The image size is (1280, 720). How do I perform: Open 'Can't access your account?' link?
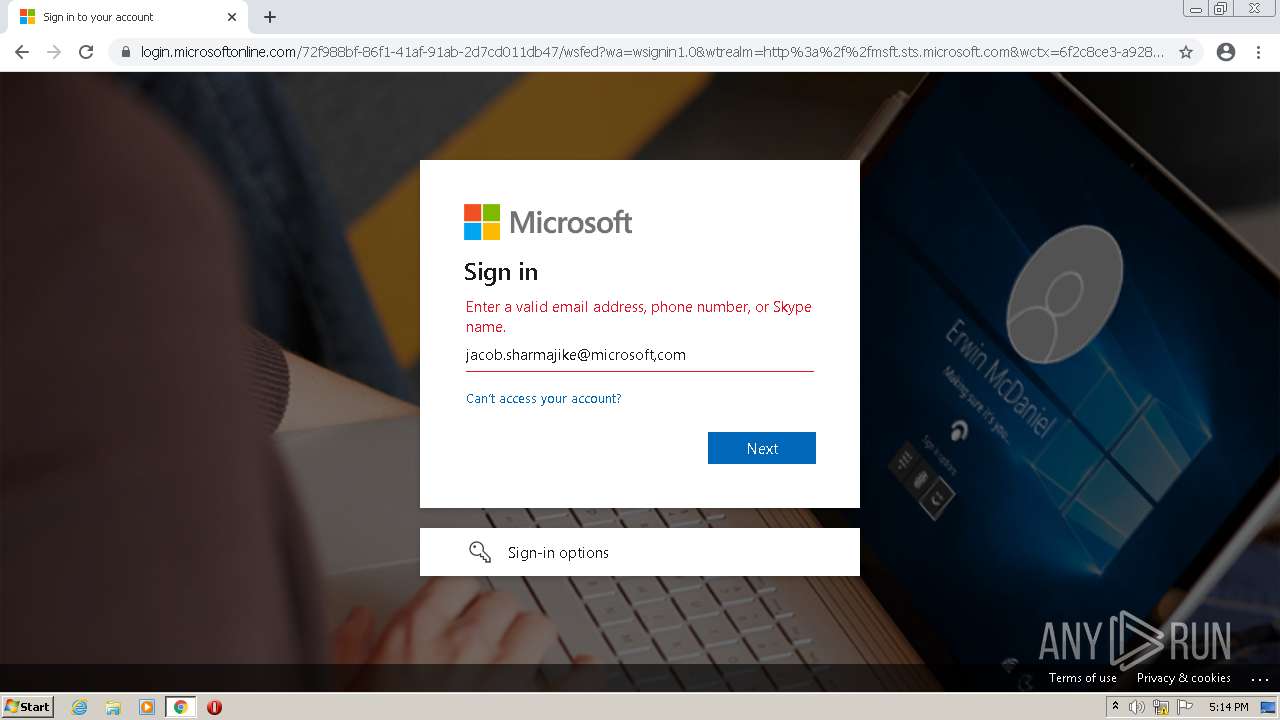[543, 398]
